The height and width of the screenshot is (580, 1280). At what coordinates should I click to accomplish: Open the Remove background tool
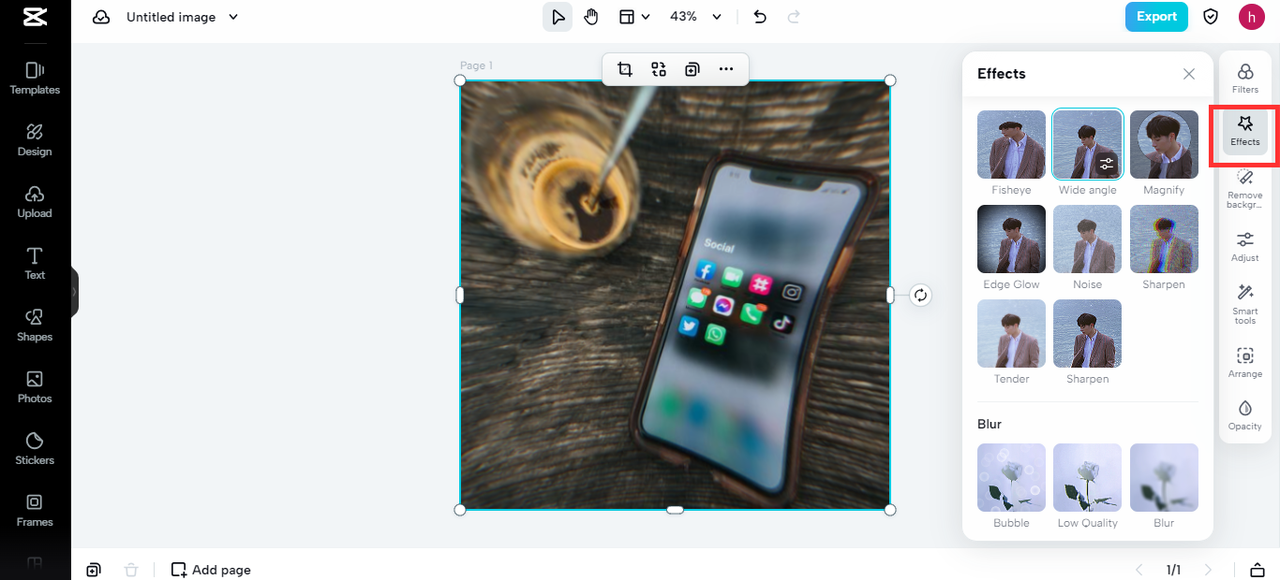point(1245,186)
